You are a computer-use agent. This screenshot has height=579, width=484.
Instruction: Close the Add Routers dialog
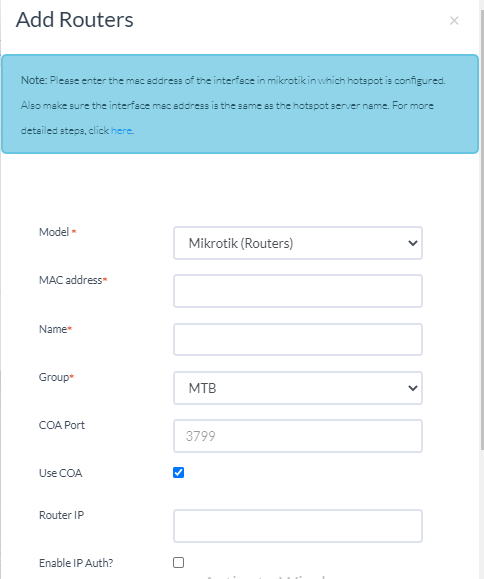[x=454, y=21]
